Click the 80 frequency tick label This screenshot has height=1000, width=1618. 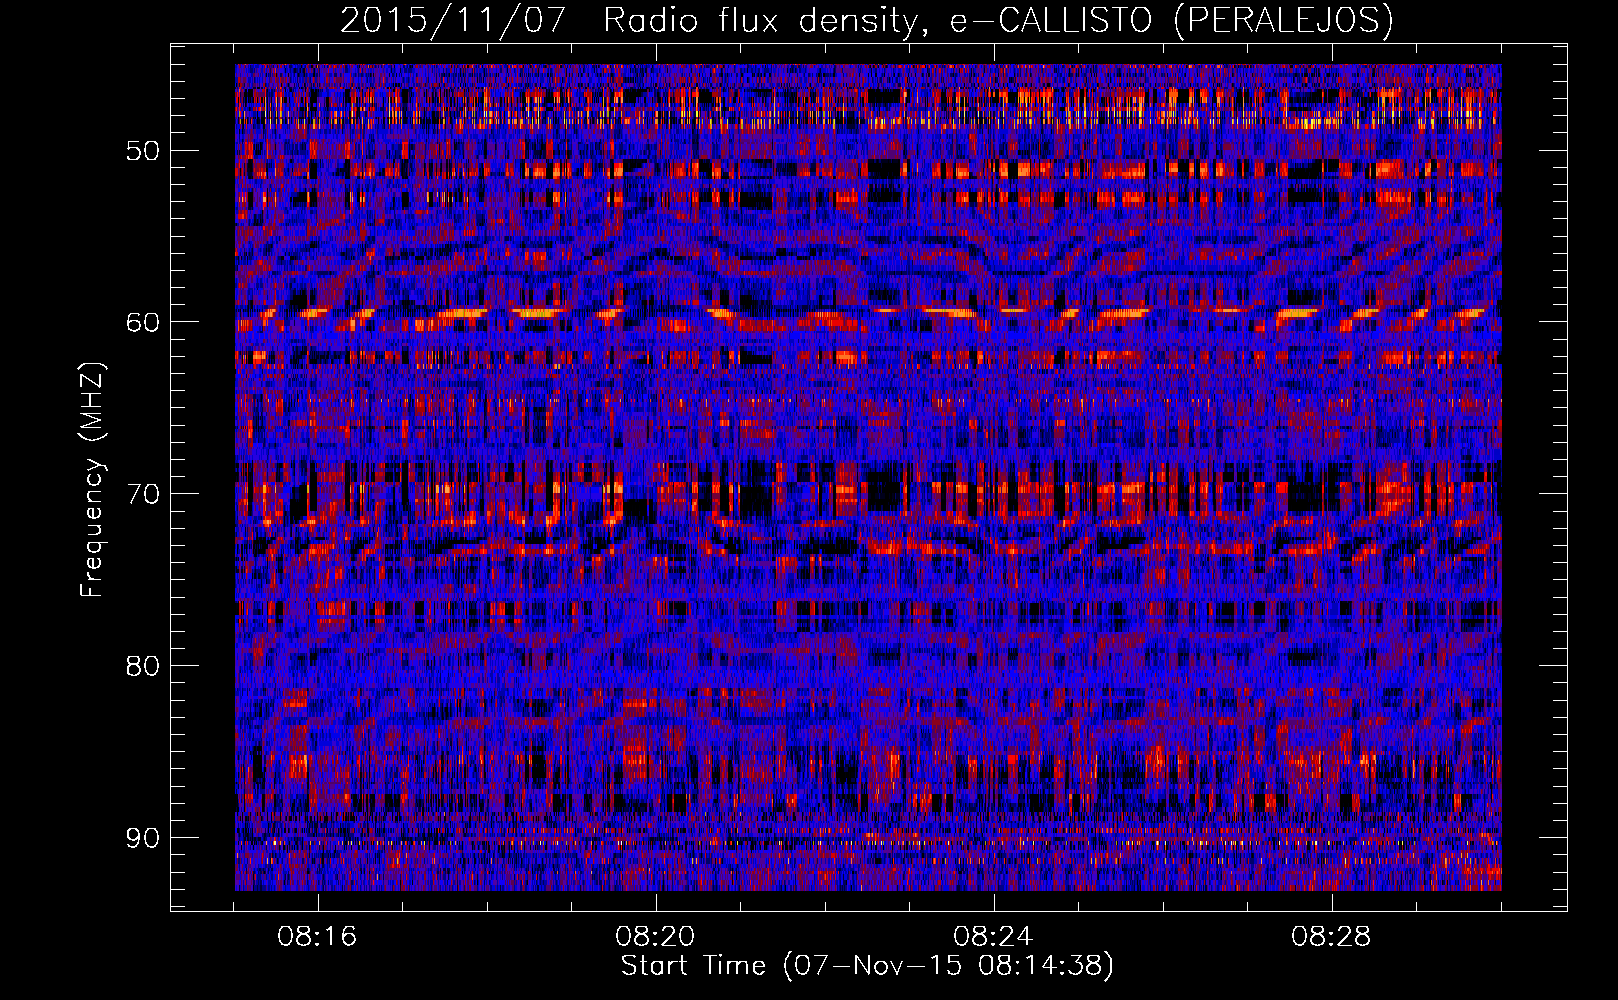pos(143,666)
